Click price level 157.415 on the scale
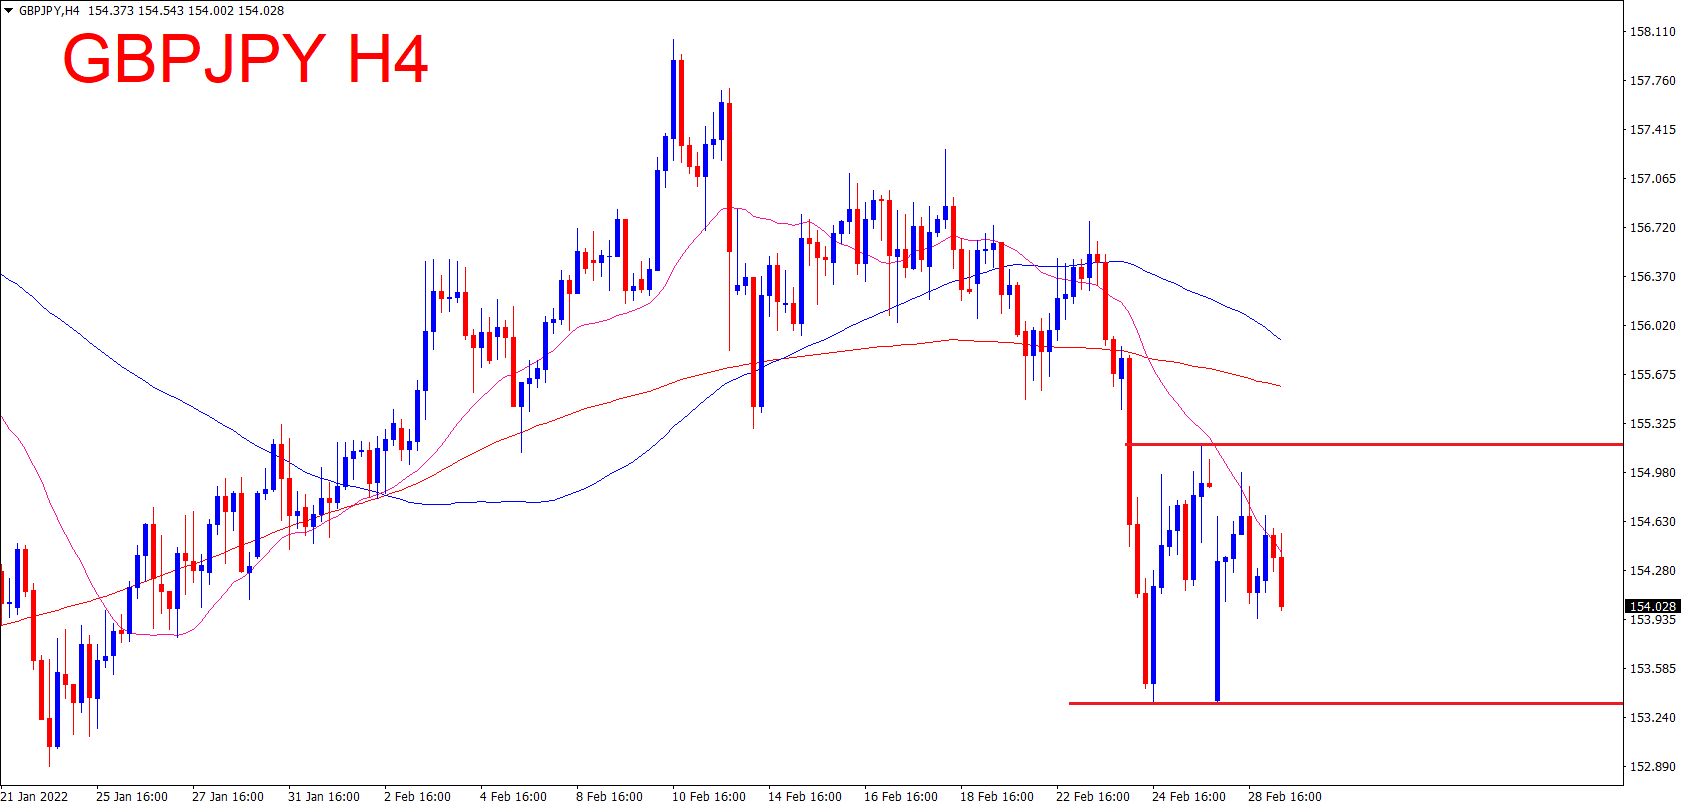1683x806 pixels. 1653,130
